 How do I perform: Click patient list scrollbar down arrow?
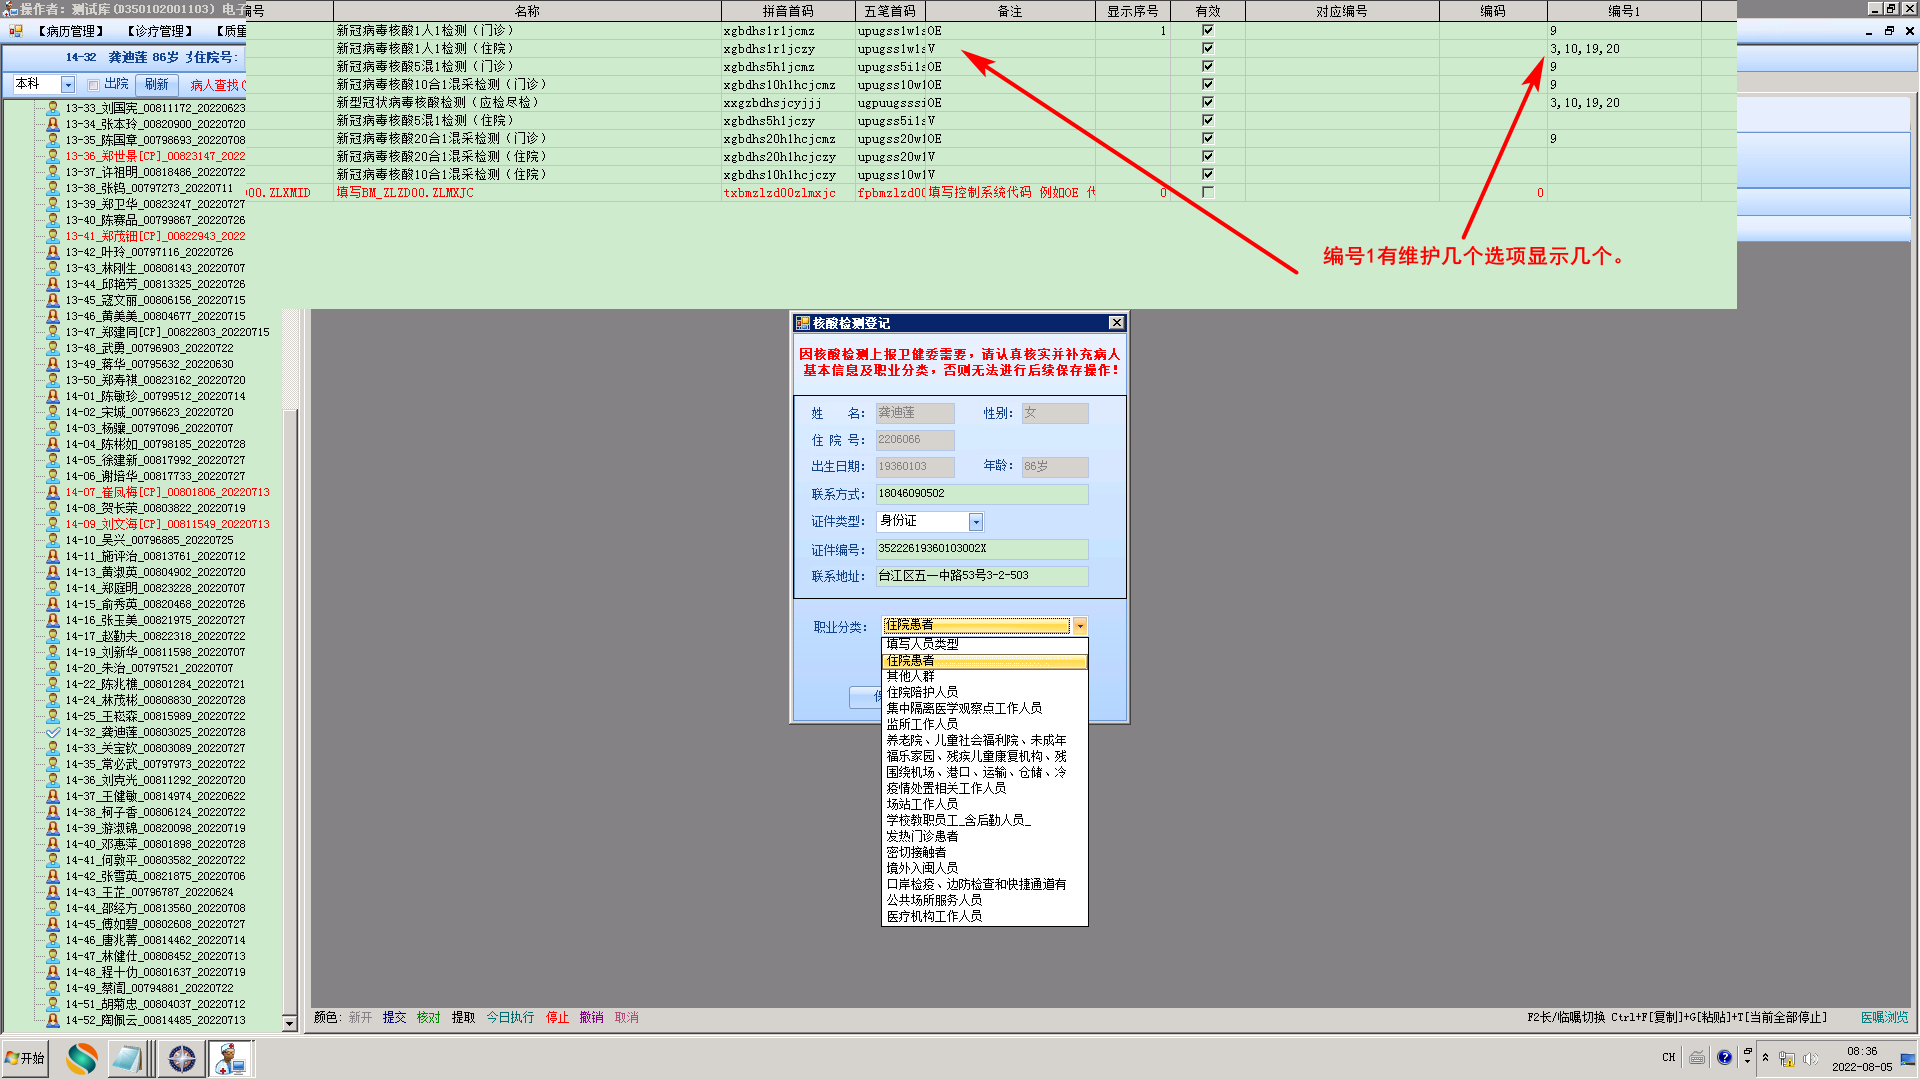click(x=290, y=1023)
